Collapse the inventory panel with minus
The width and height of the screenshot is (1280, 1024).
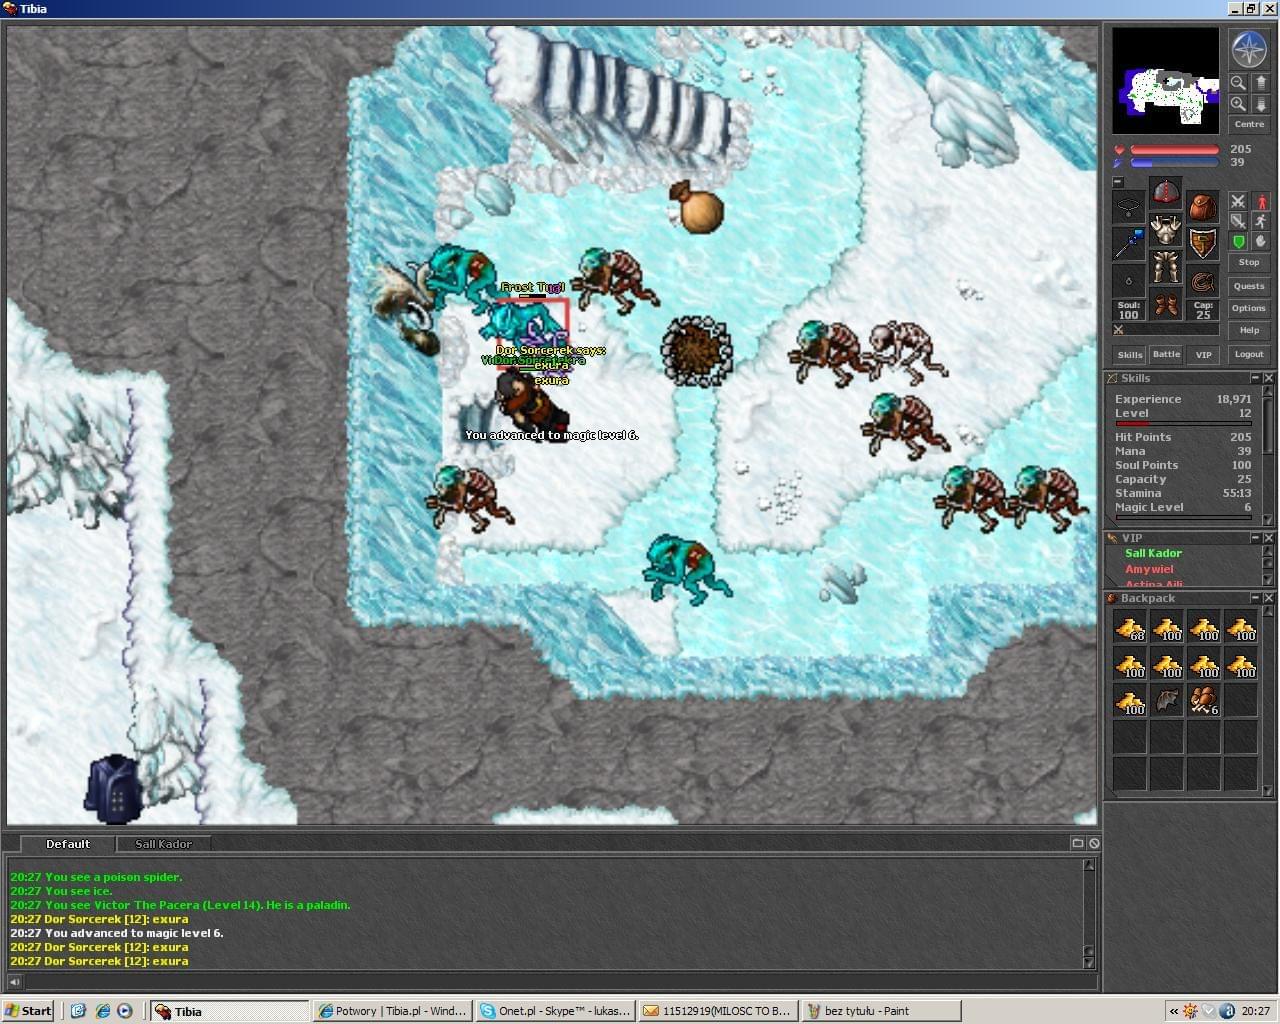coord(1118,182)
